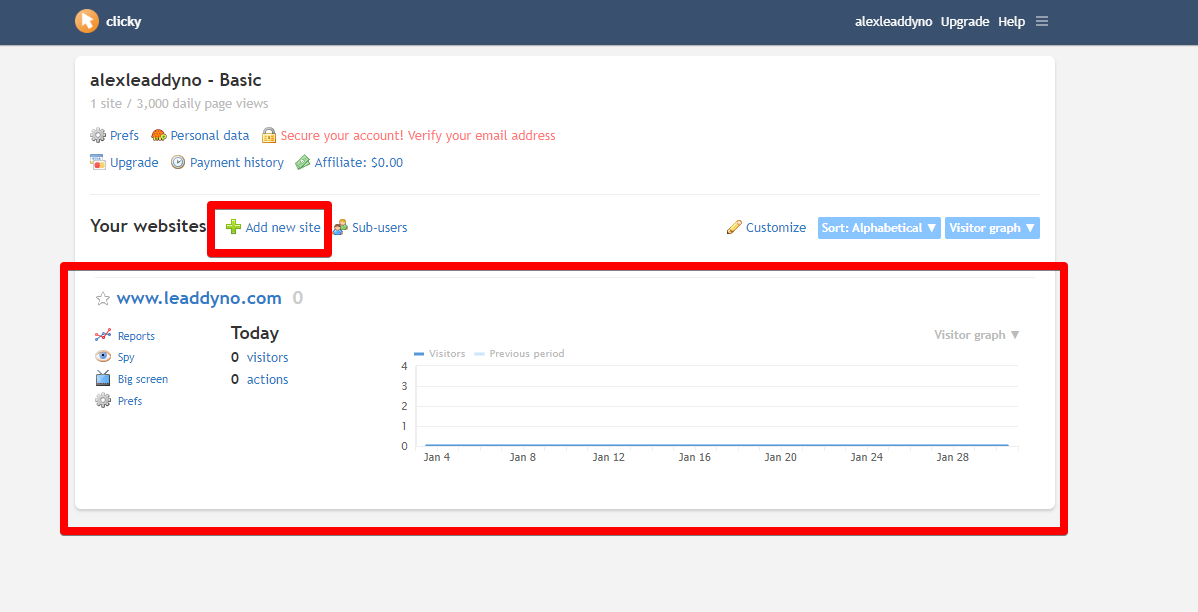Screen dimensions: 1198x612
Task: Click the Reports graph icon
Action: 102,335
